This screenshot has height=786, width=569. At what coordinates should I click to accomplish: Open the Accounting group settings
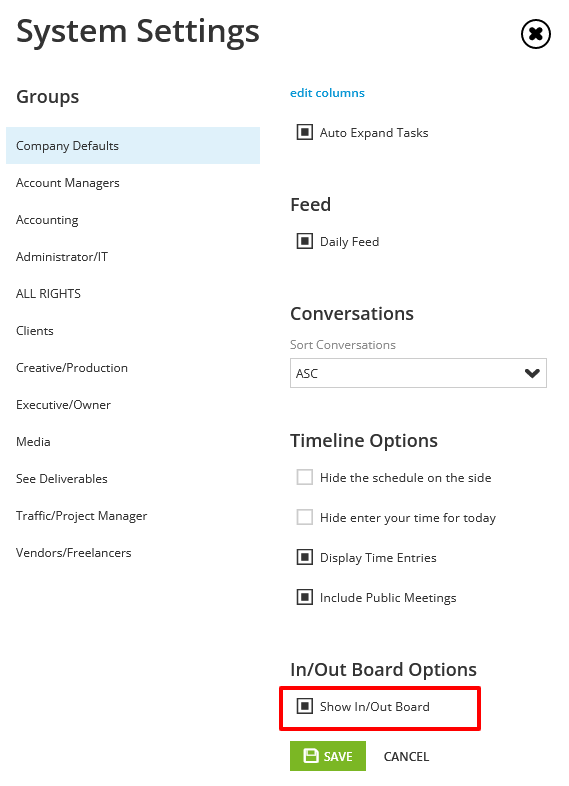pyautogui.click(x=47, y=220)
